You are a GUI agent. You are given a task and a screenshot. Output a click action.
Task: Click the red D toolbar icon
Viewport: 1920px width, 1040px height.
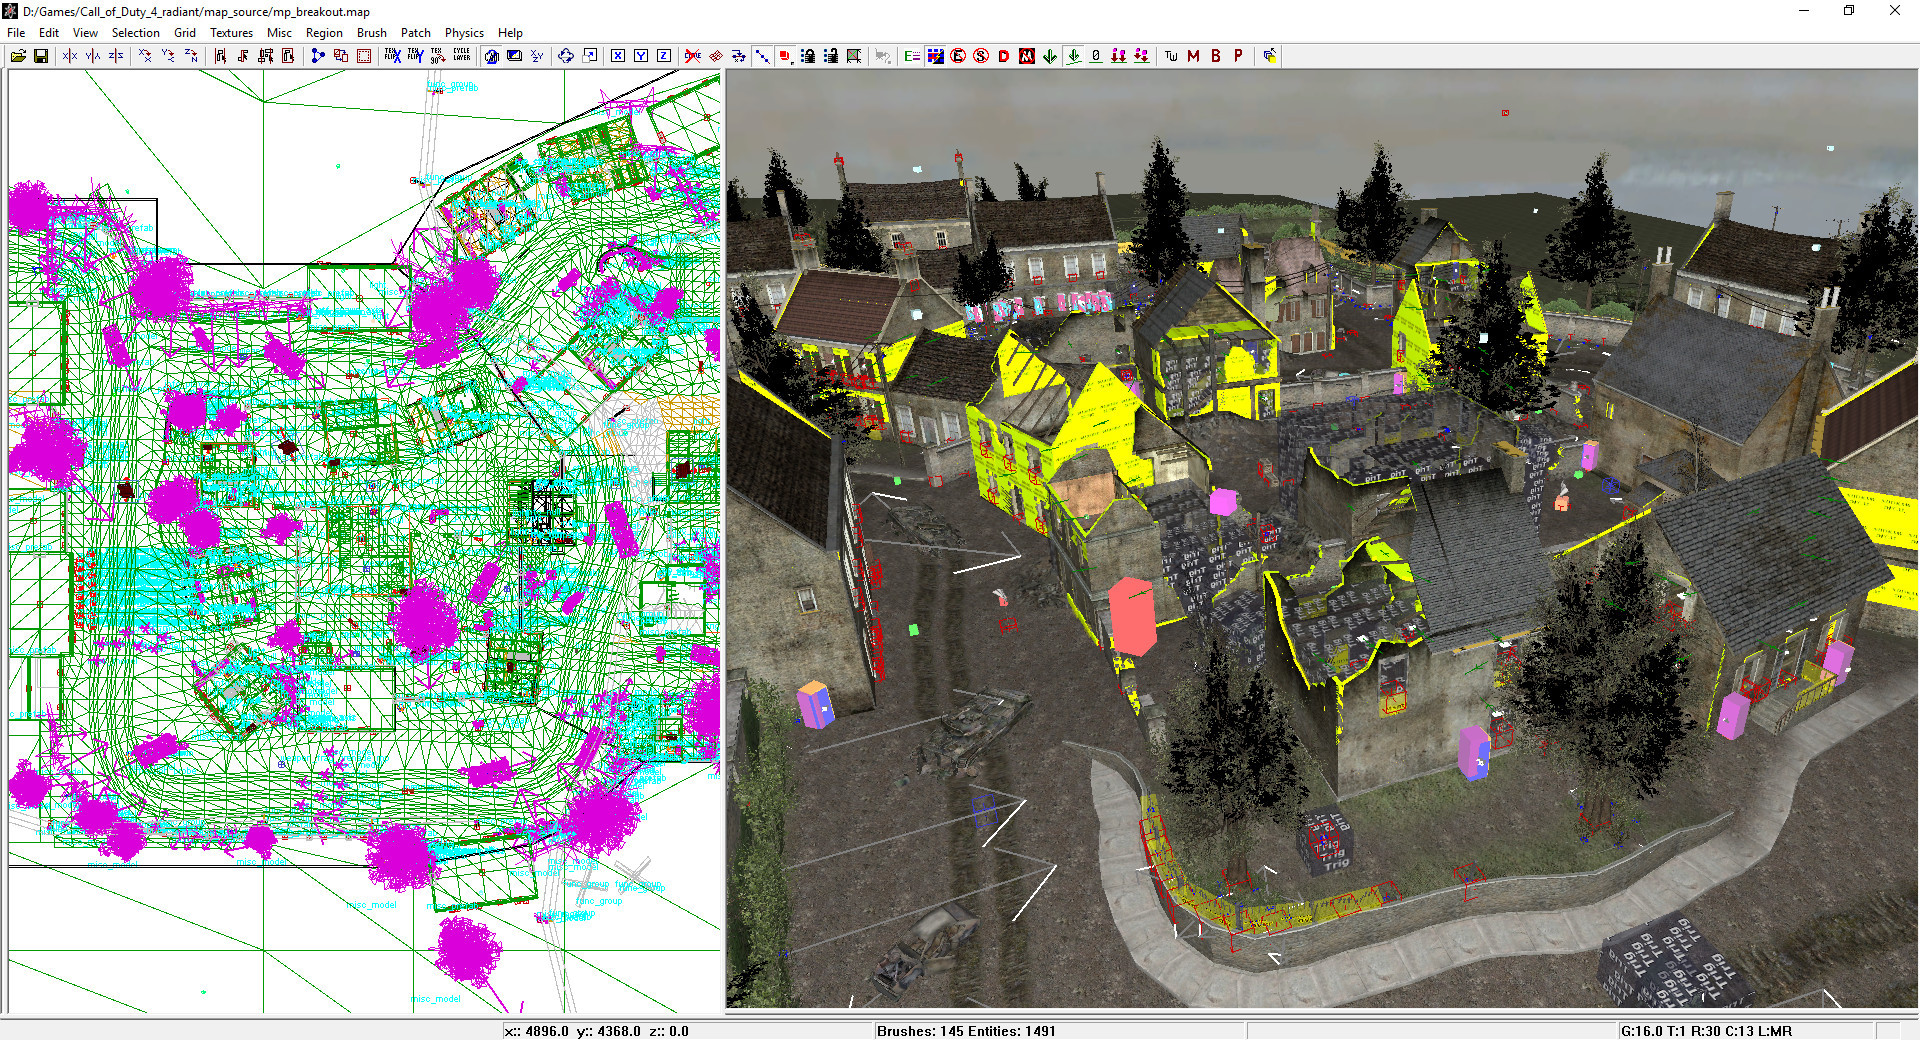[1003, 56]
